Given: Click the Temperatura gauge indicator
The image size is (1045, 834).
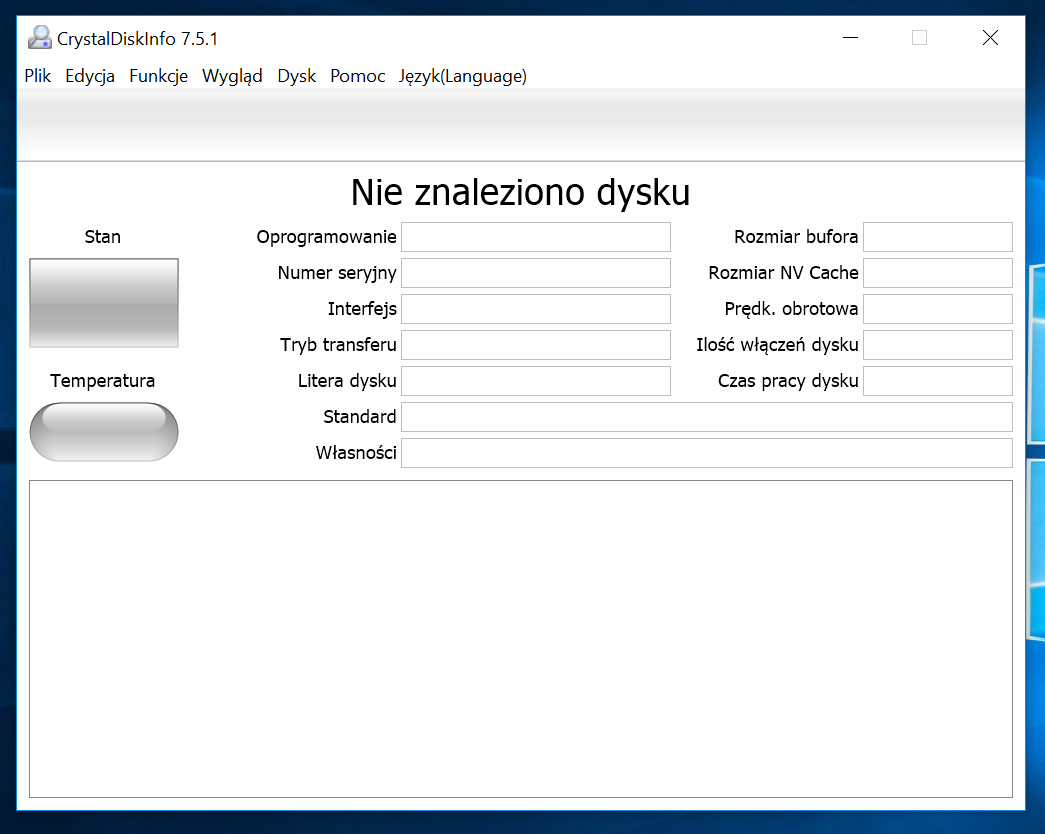Looking at the screenshot, I should (103, 432).
